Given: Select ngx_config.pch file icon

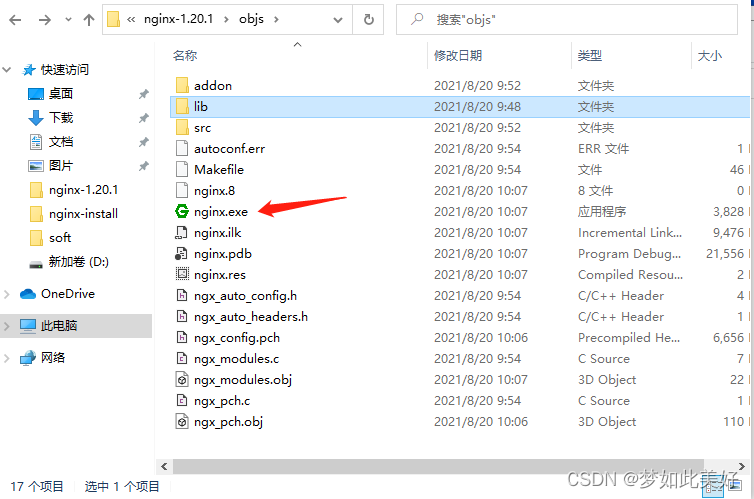Looking at the screenshot, I should [182, 337].
